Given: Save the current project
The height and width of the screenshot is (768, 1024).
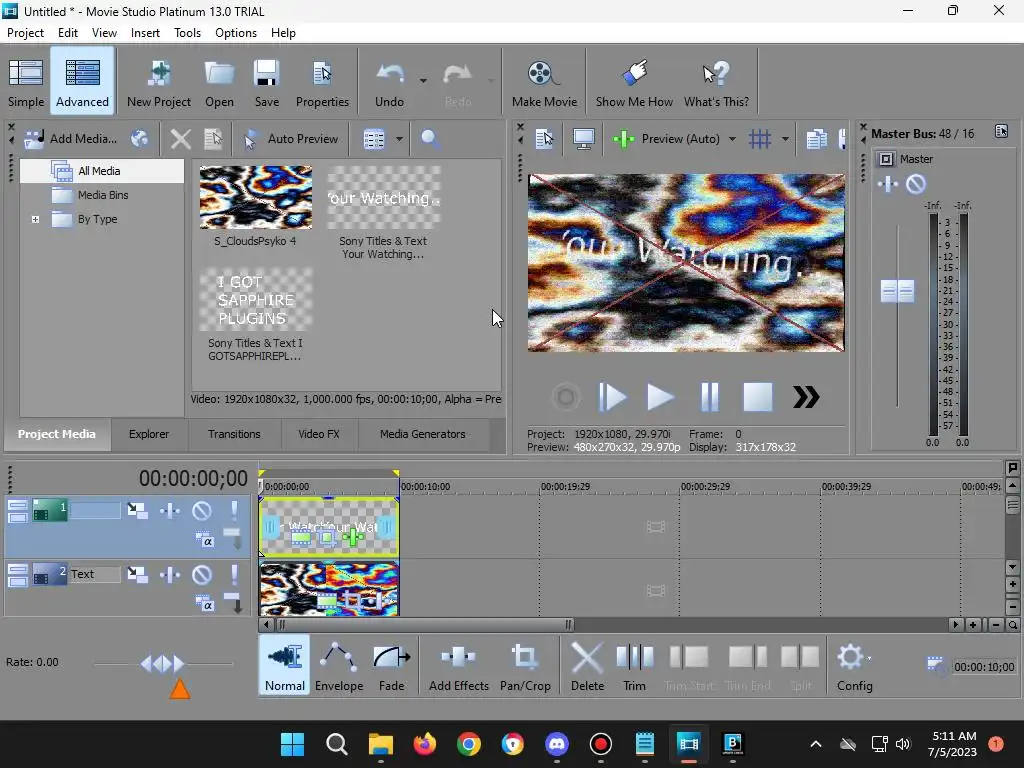Looking at the screenshot, I should 266,82.
